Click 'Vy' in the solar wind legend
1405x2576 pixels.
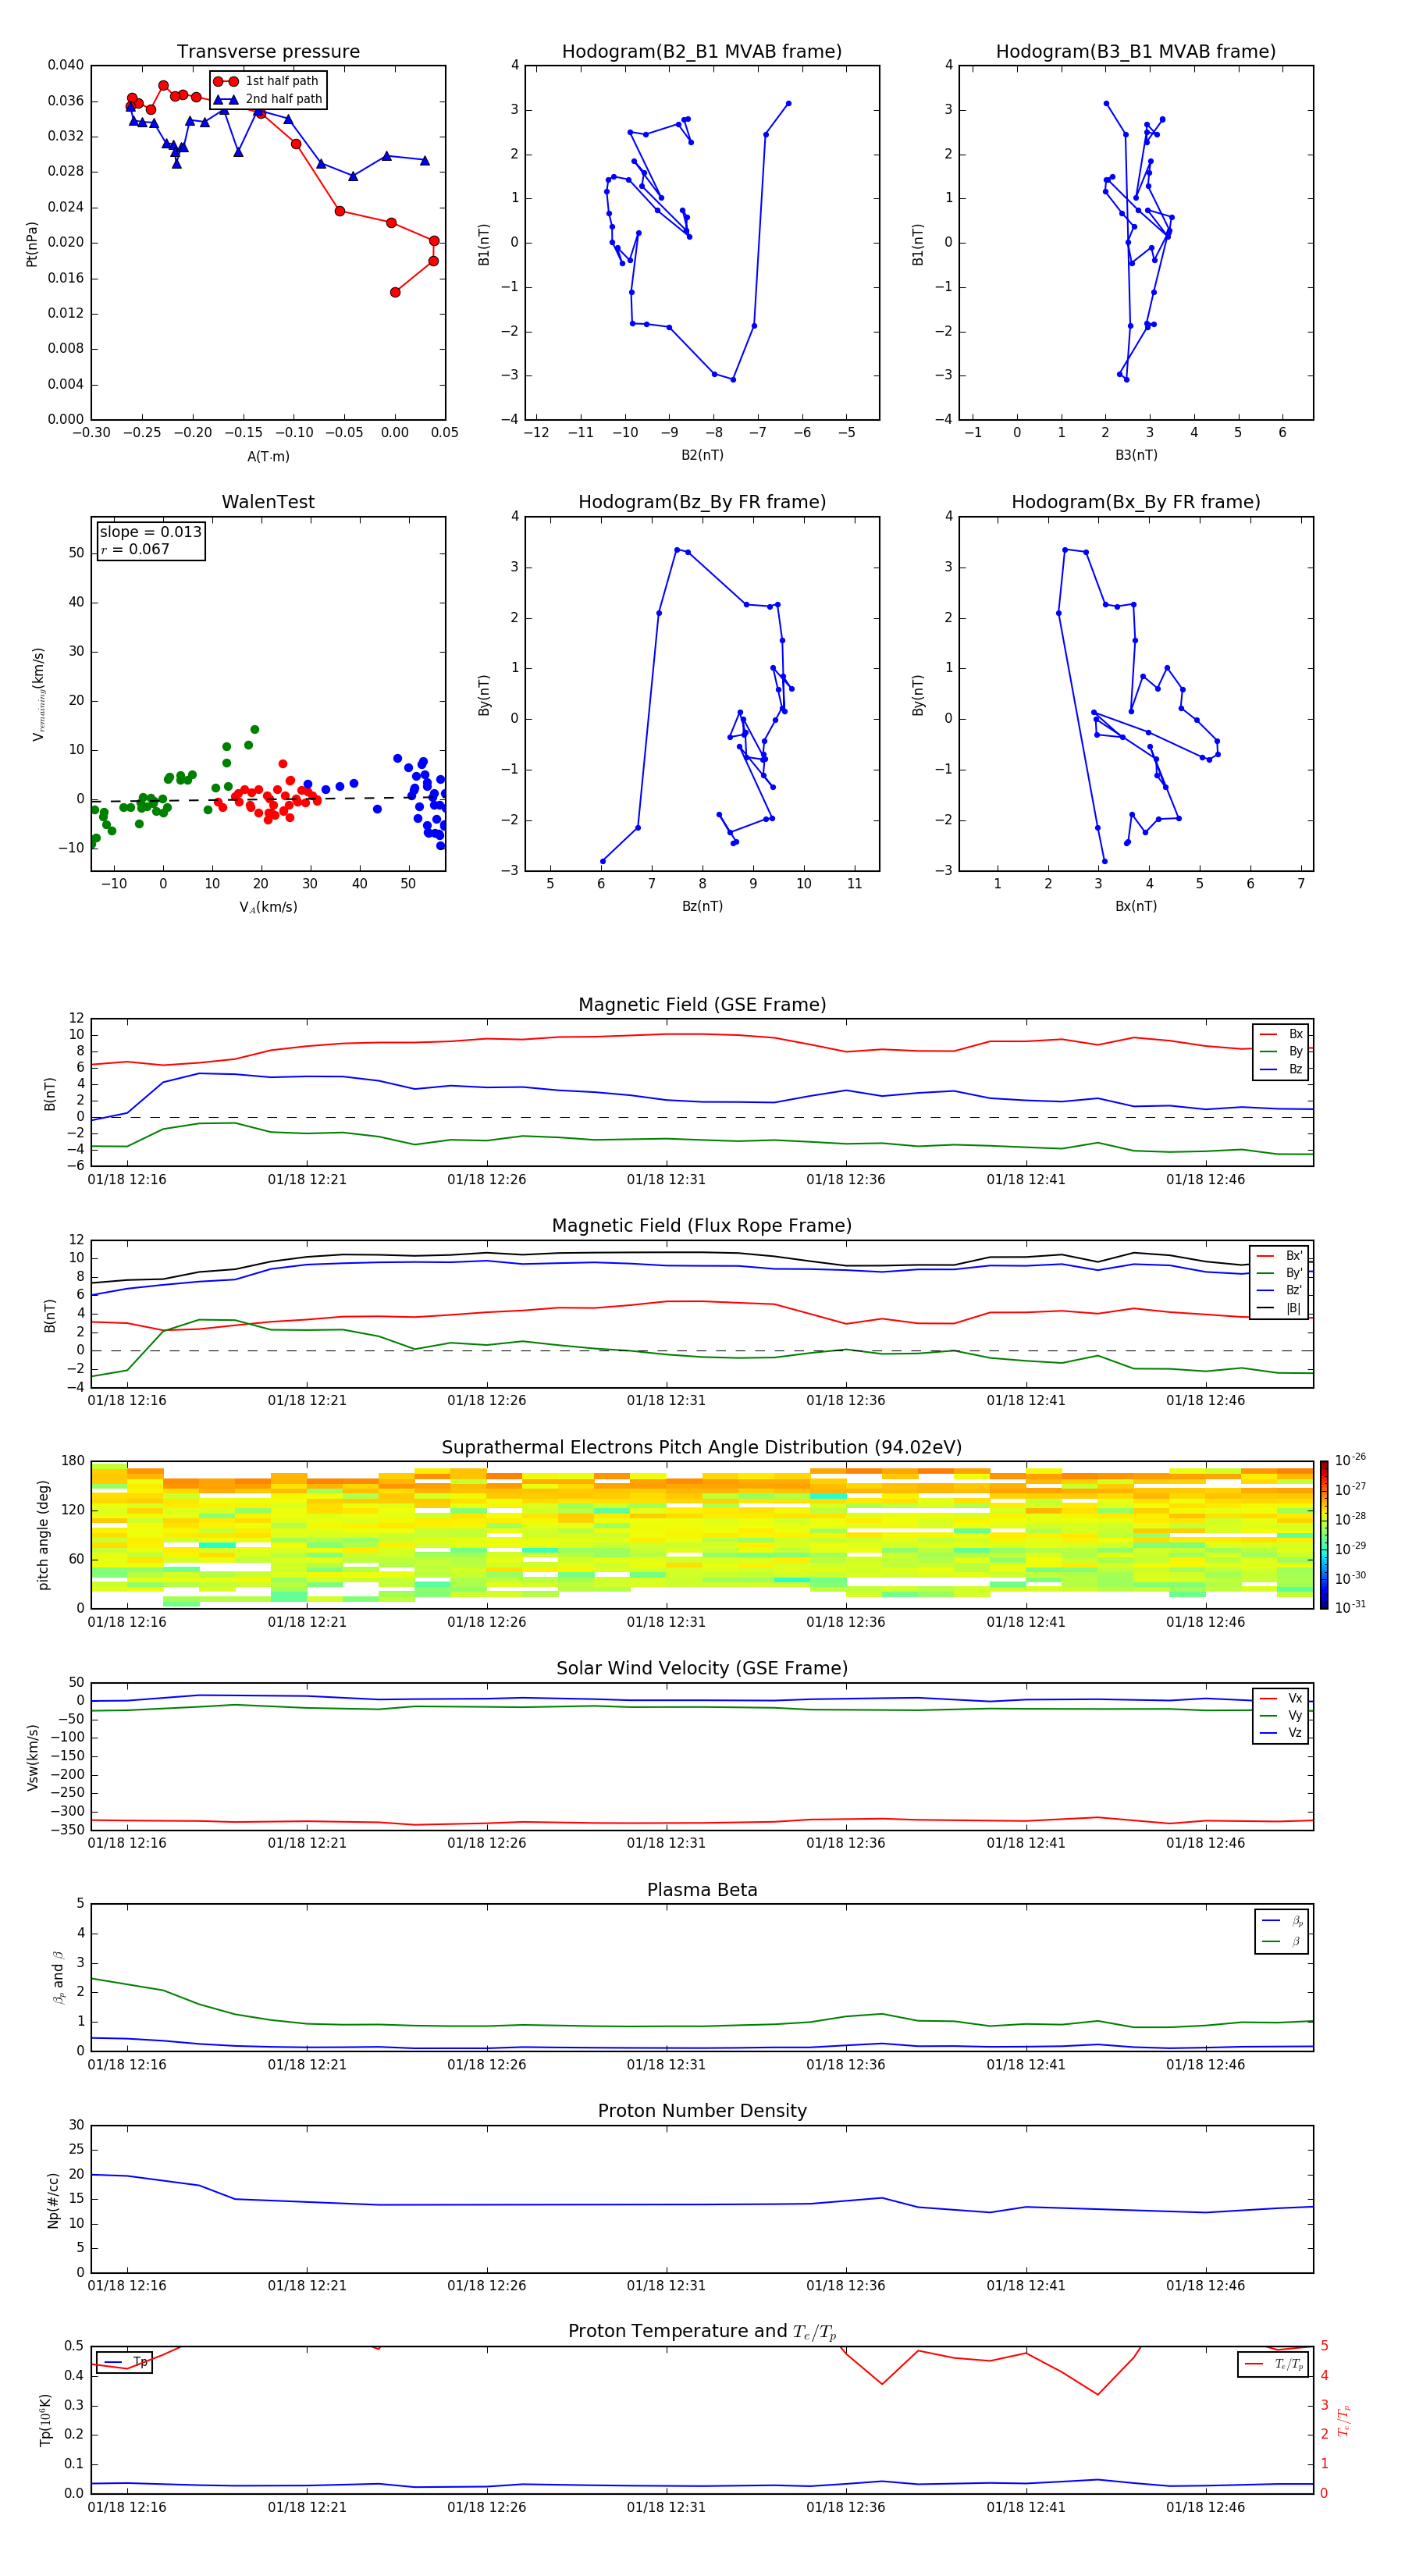[1295, 1715]
